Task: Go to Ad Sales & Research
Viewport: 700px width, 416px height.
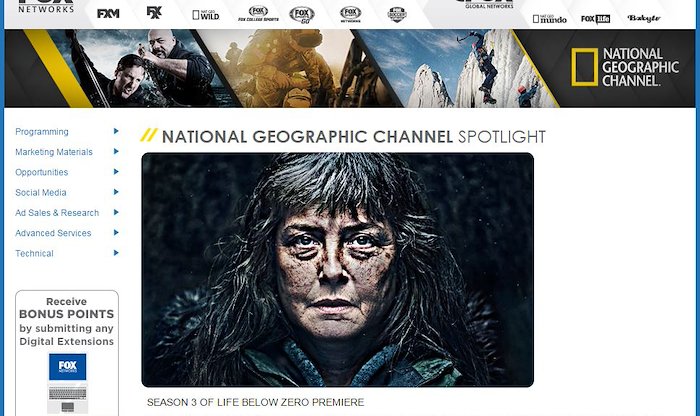Action: 57,213
